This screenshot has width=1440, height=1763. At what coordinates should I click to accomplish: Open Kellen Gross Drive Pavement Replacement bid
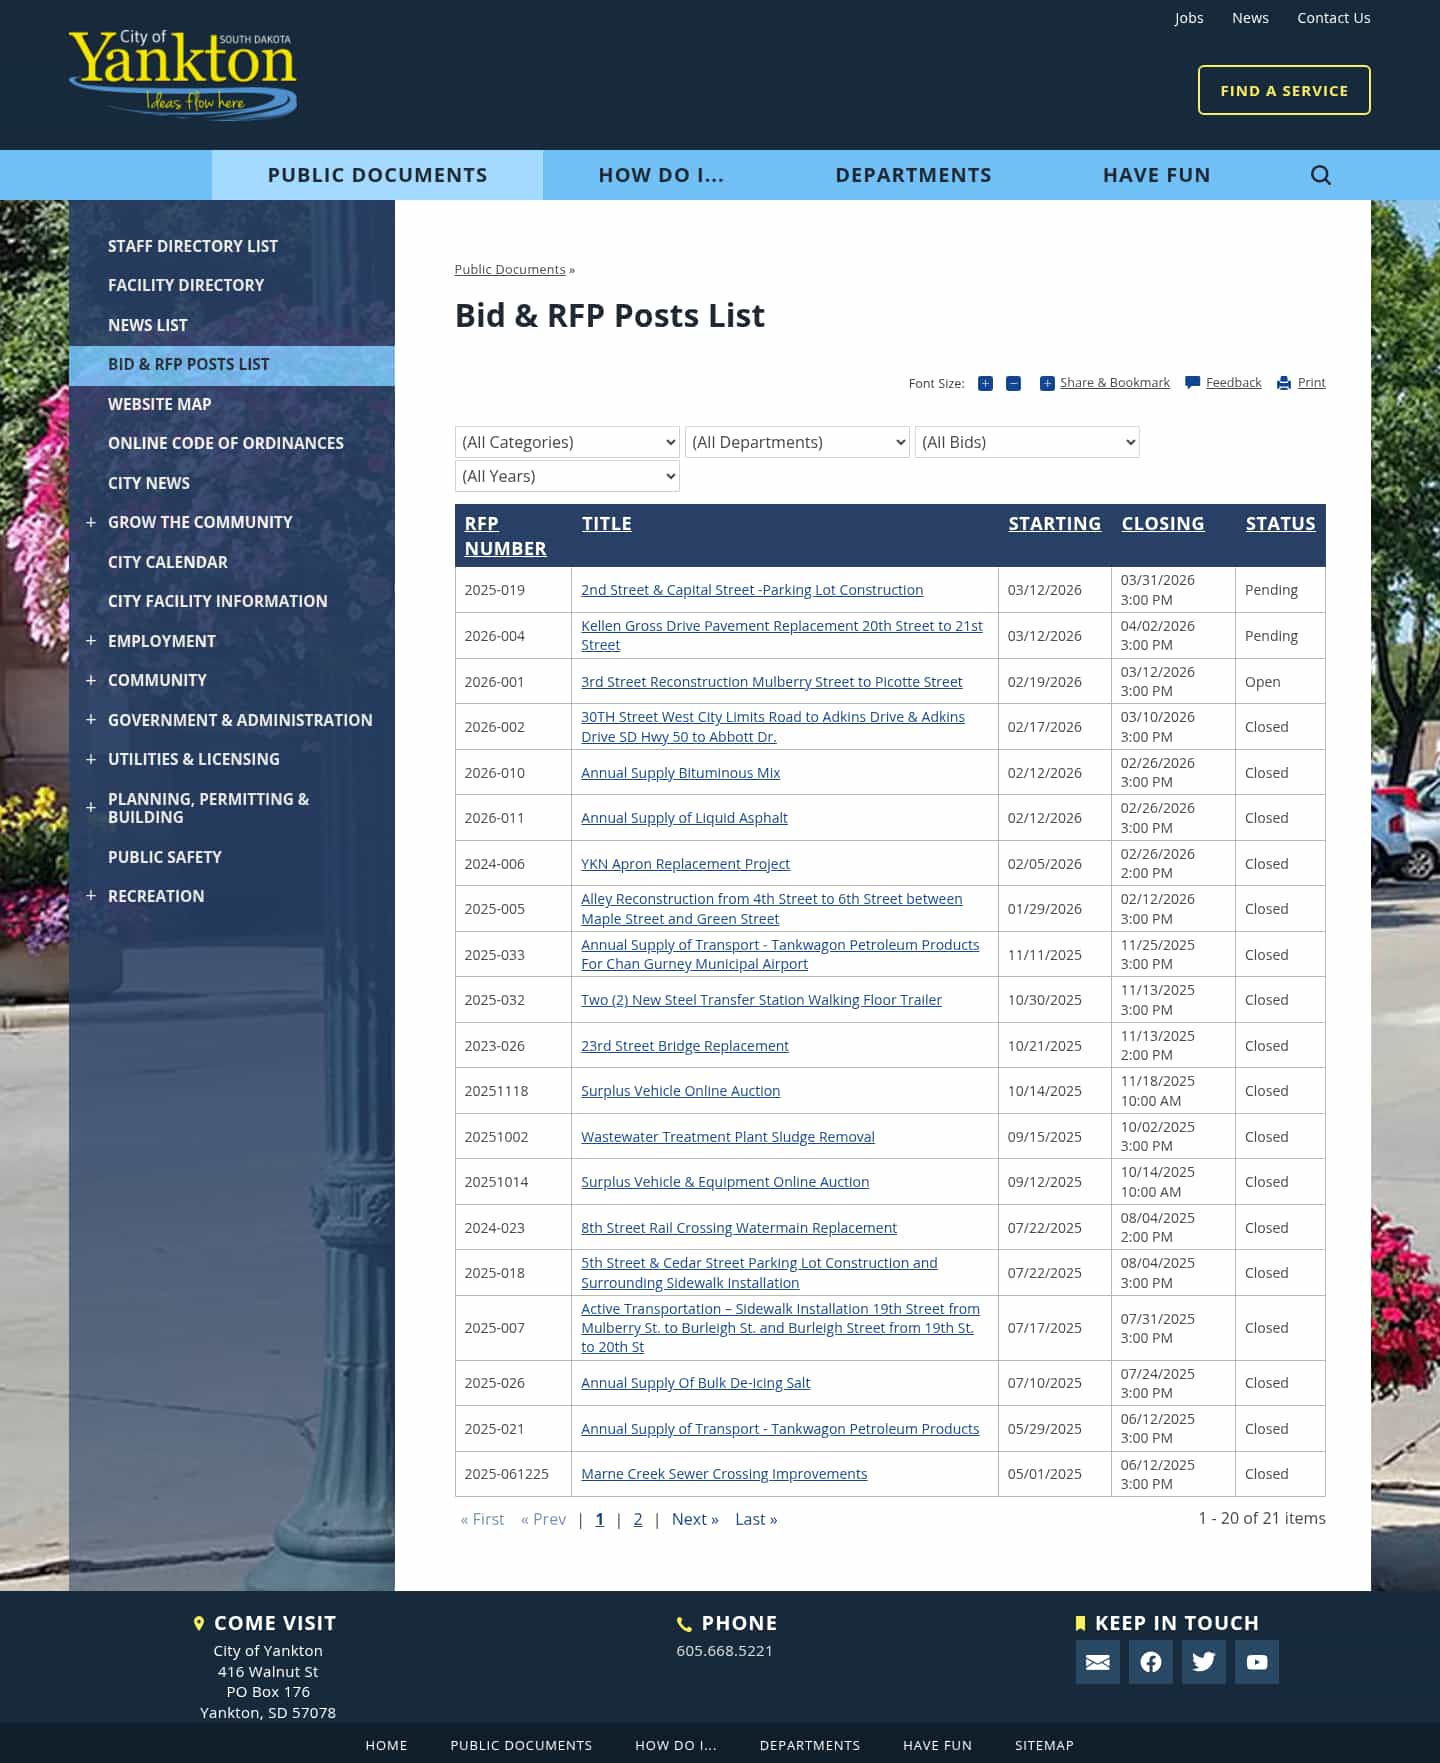[782, 635]
